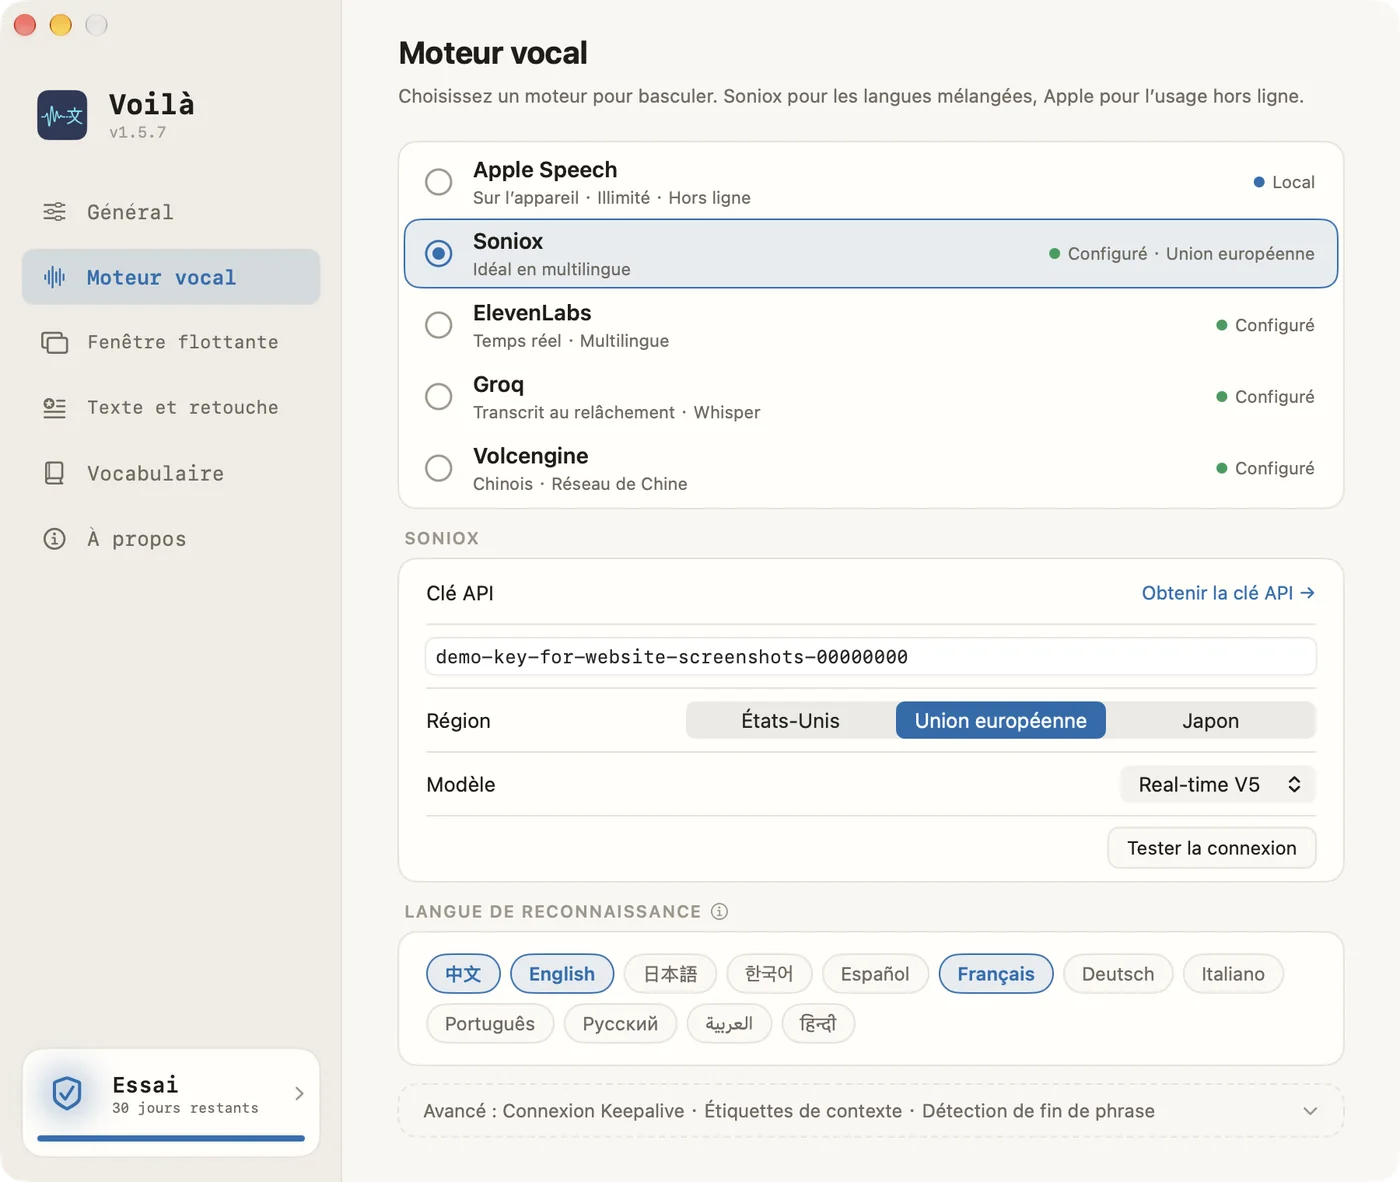This screenshot has height=1182, width=1400.
Task: Click the Essai shield icon
Action: click(67, 1093)
